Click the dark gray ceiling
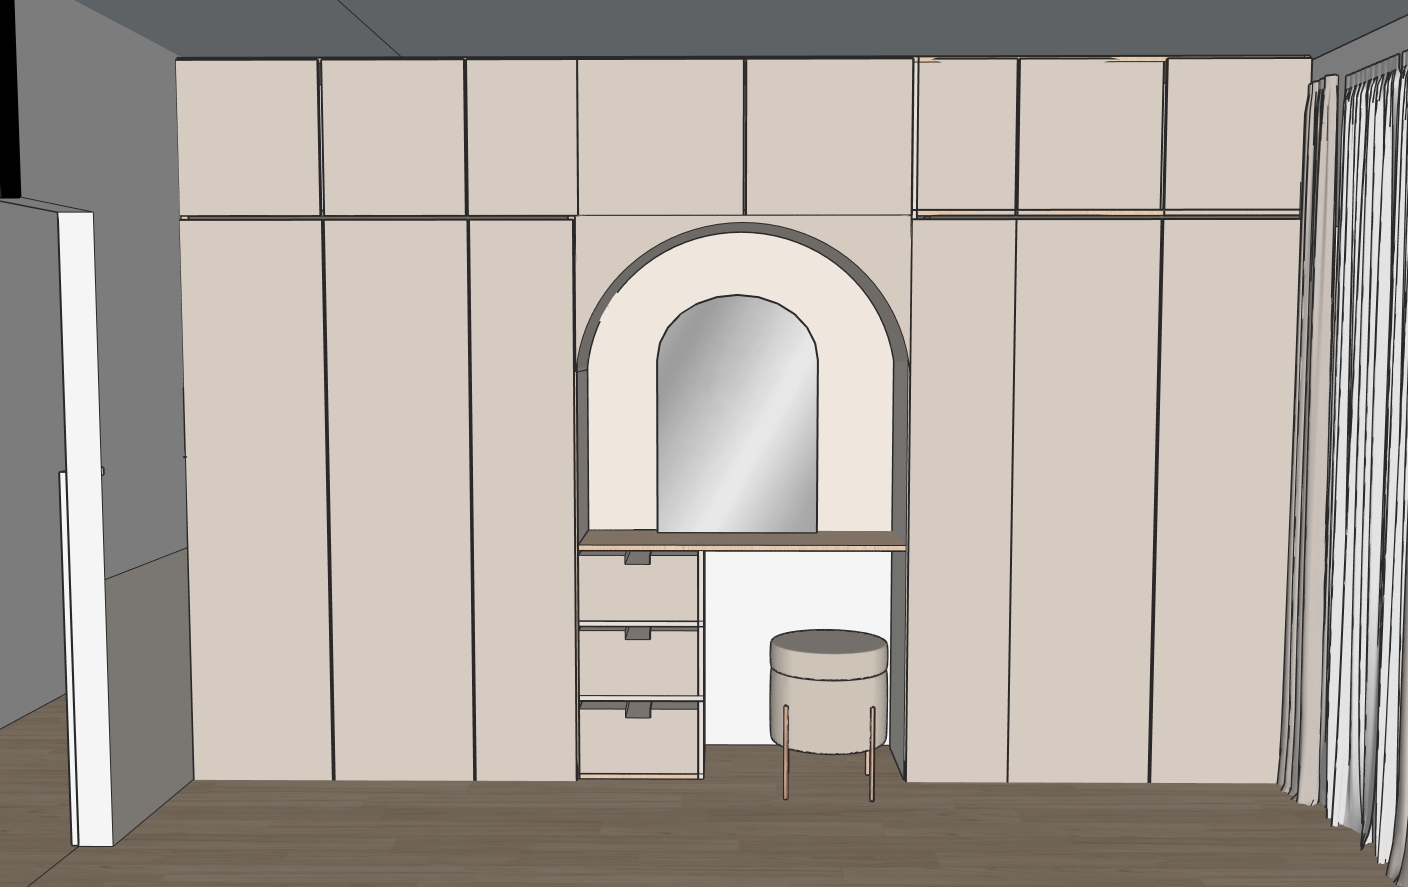The height and width of the screenshot is (887, 1408). (700, 25)
